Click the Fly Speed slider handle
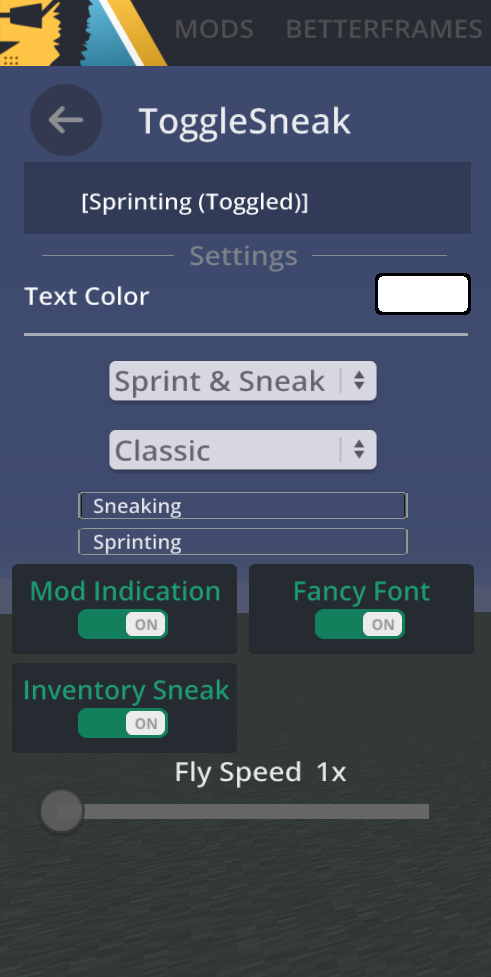 point(61,811)
